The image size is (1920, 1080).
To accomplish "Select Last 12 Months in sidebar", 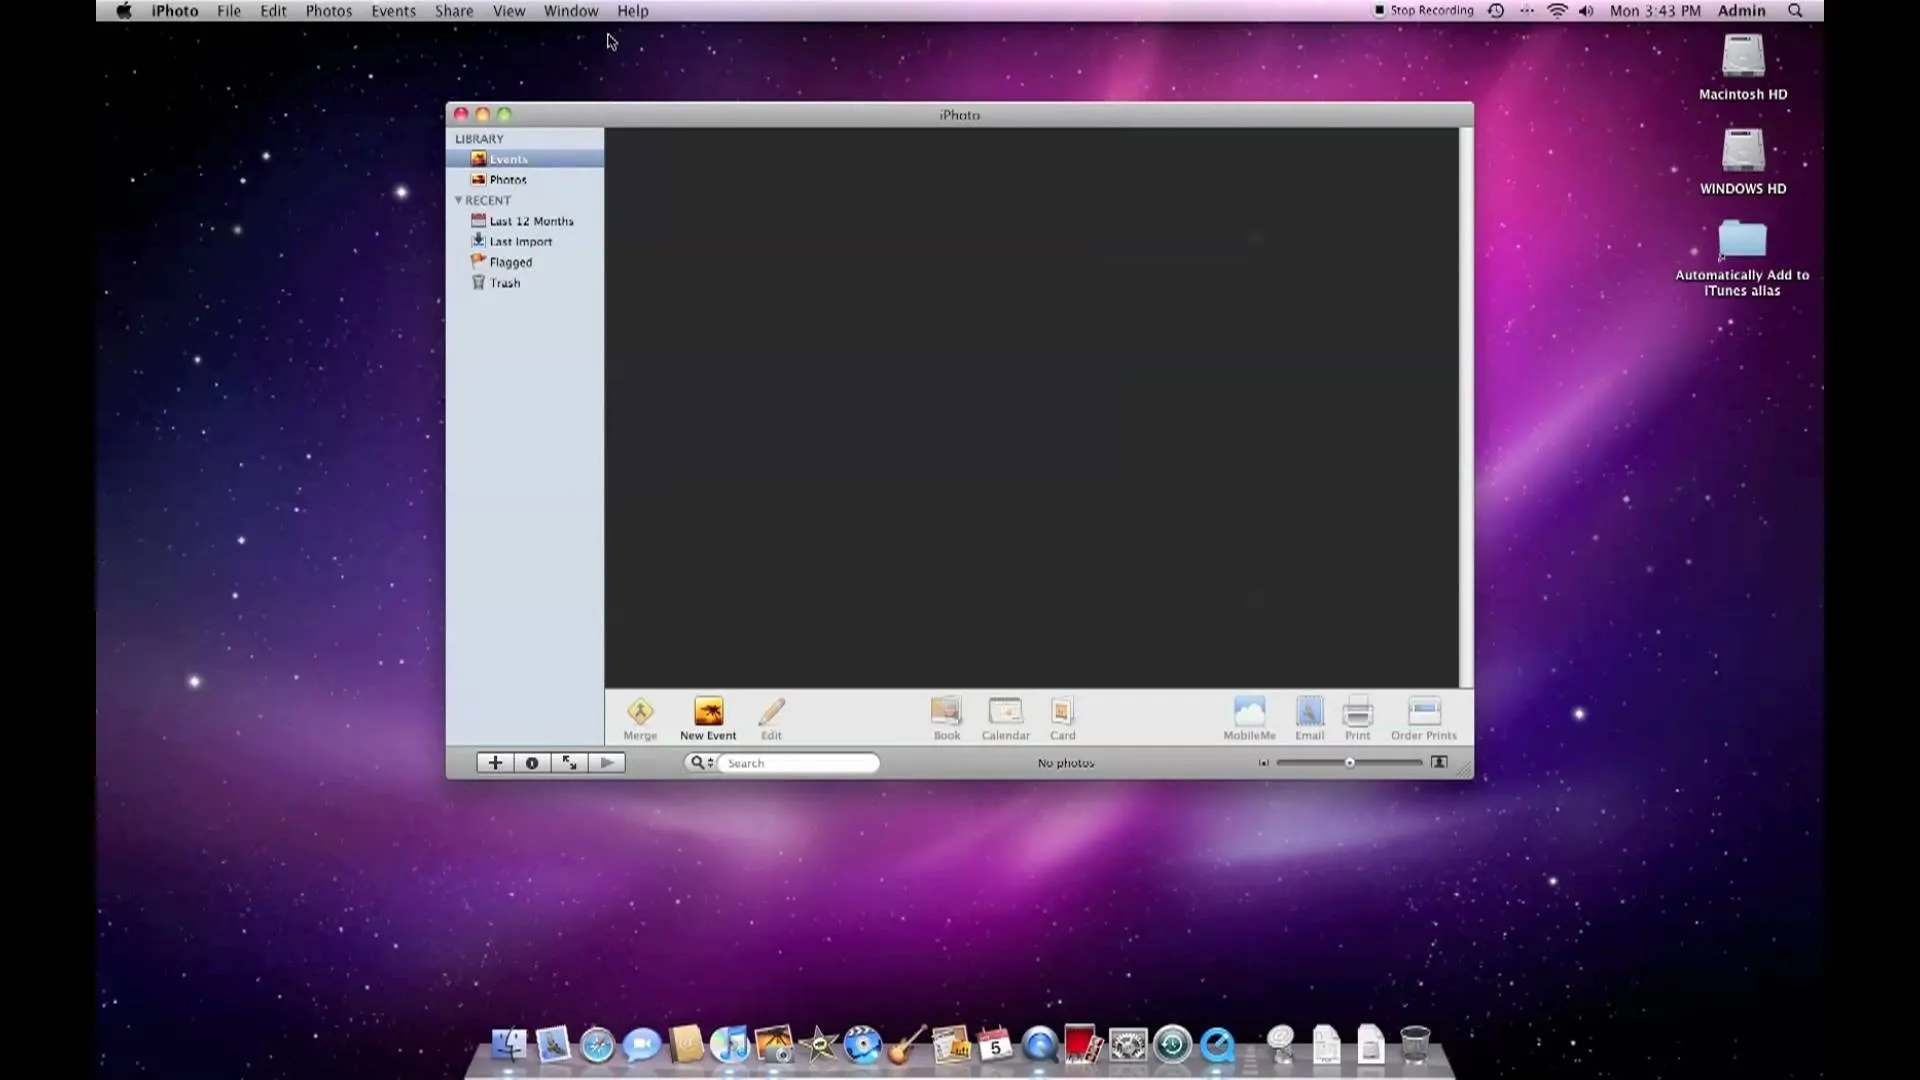I will pos(525,221).
